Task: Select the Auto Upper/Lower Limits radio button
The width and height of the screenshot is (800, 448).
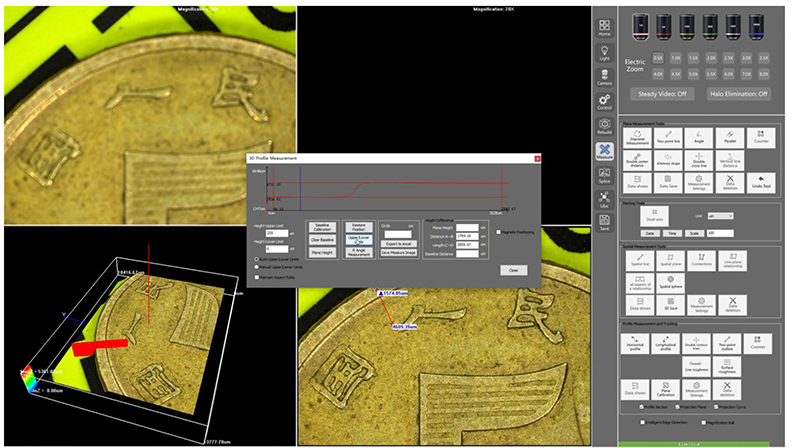Action: click(257, 259)
